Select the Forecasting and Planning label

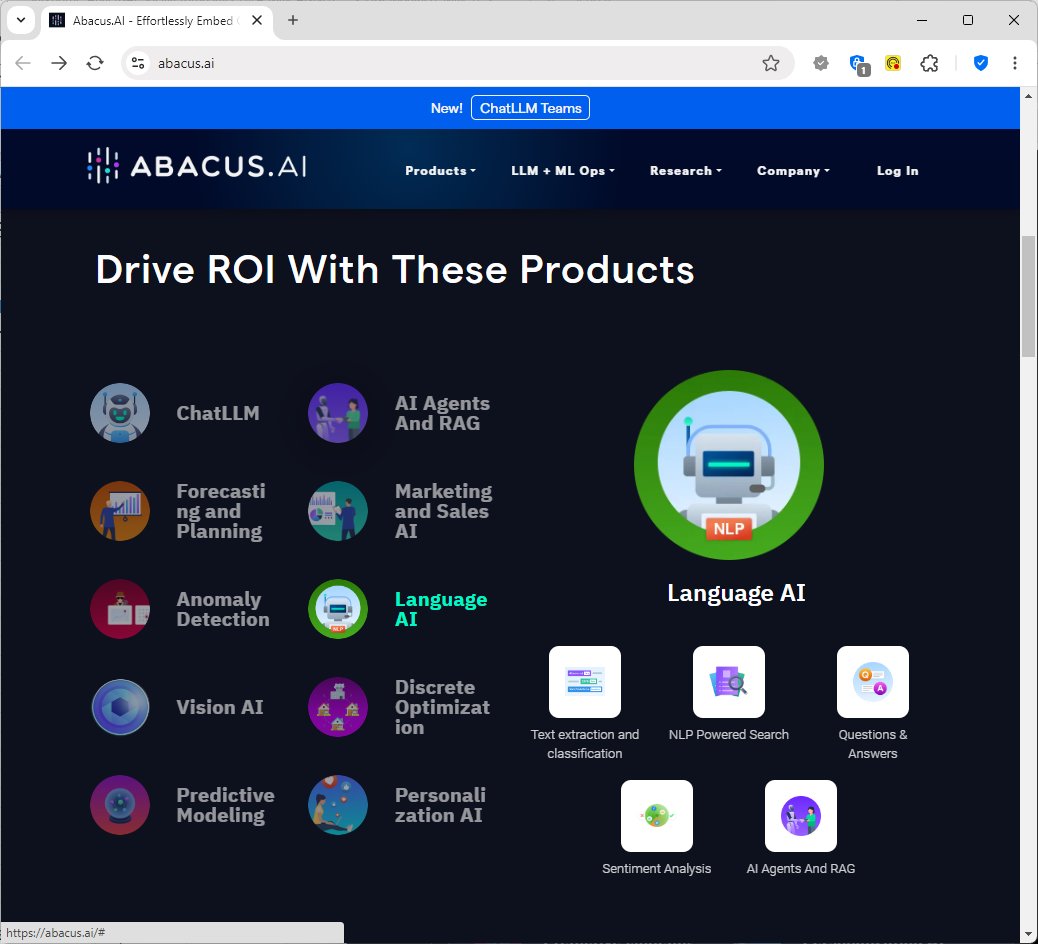point(220,511)
